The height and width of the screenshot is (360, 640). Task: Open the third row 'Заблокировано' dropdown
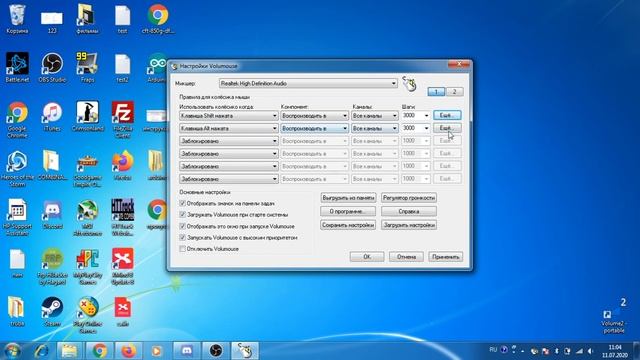pos(229,141)
